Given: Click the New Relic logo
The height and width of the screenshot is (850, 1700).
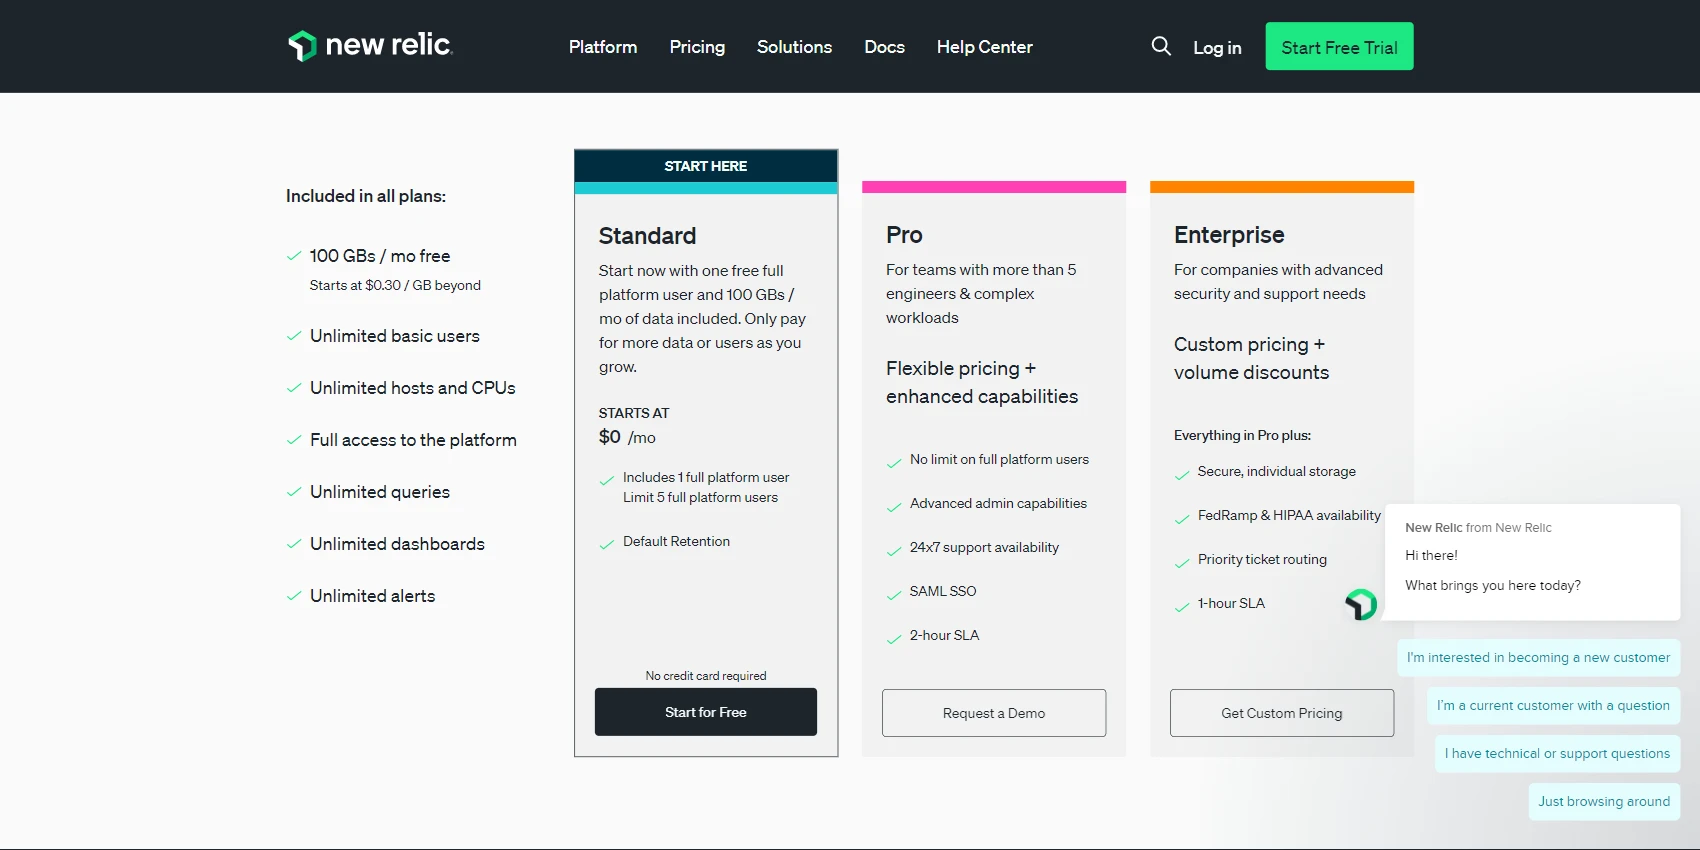Looking at the screenshot, I should point(370,46).
